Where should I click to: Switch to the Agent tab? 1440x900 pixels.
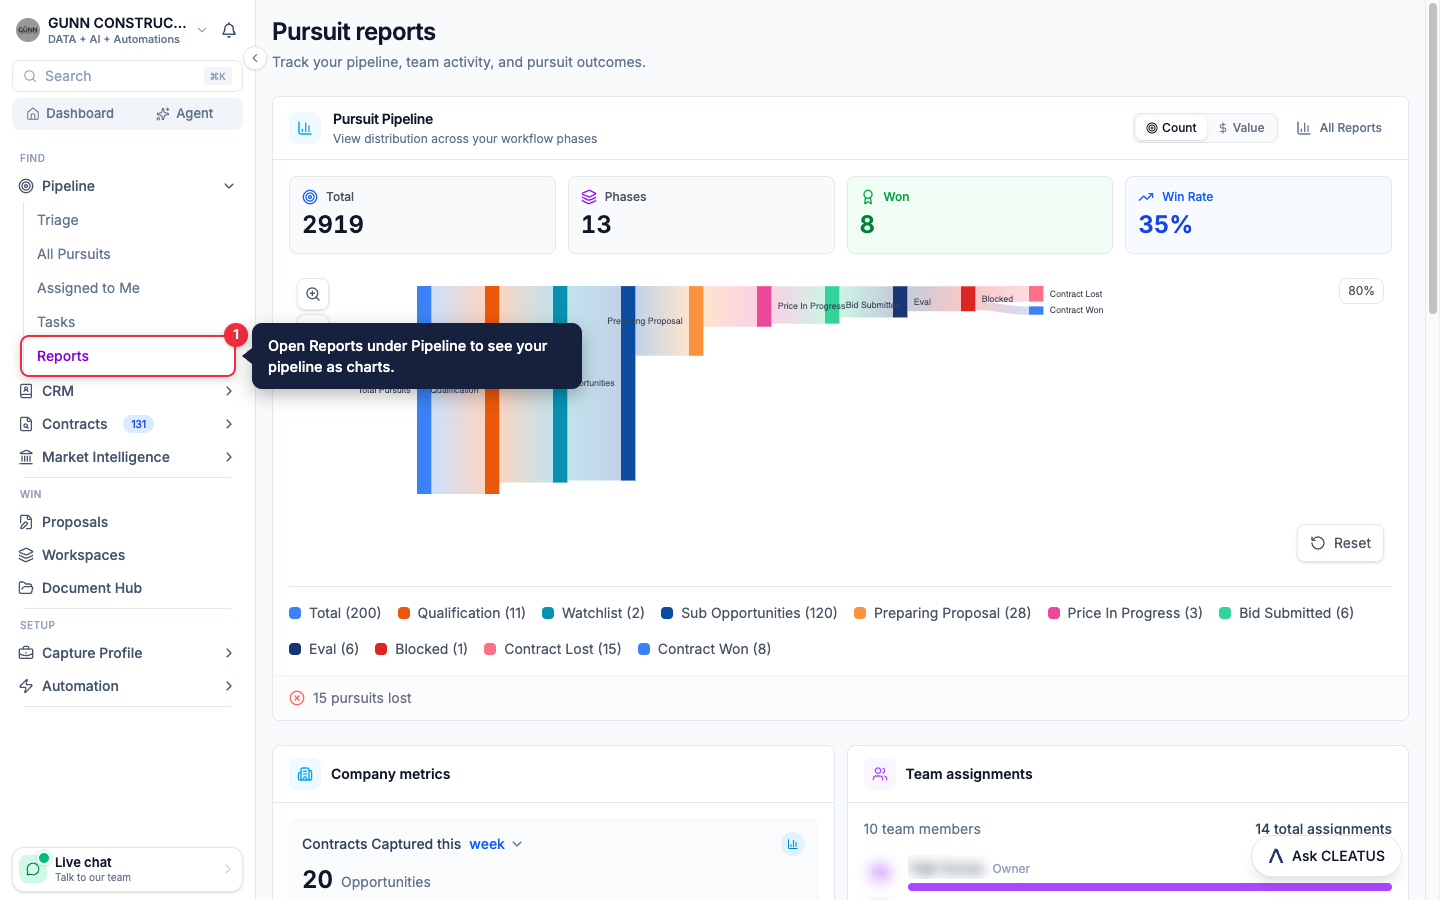pyautogui.click(x=185, y=114)
